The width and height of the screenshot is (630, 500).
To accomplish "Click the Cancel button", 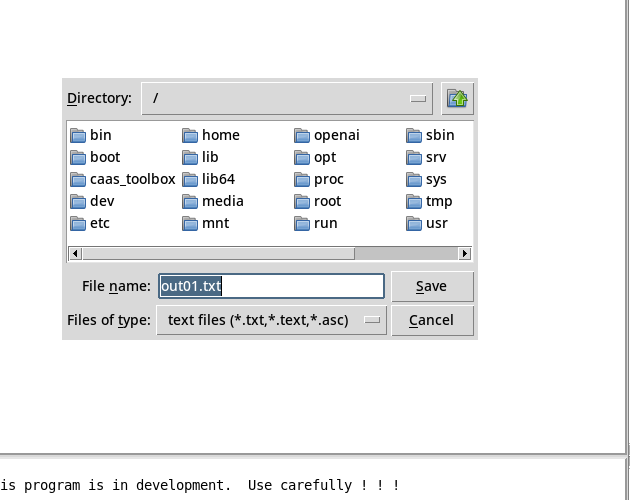I will (x=432, y=320).
